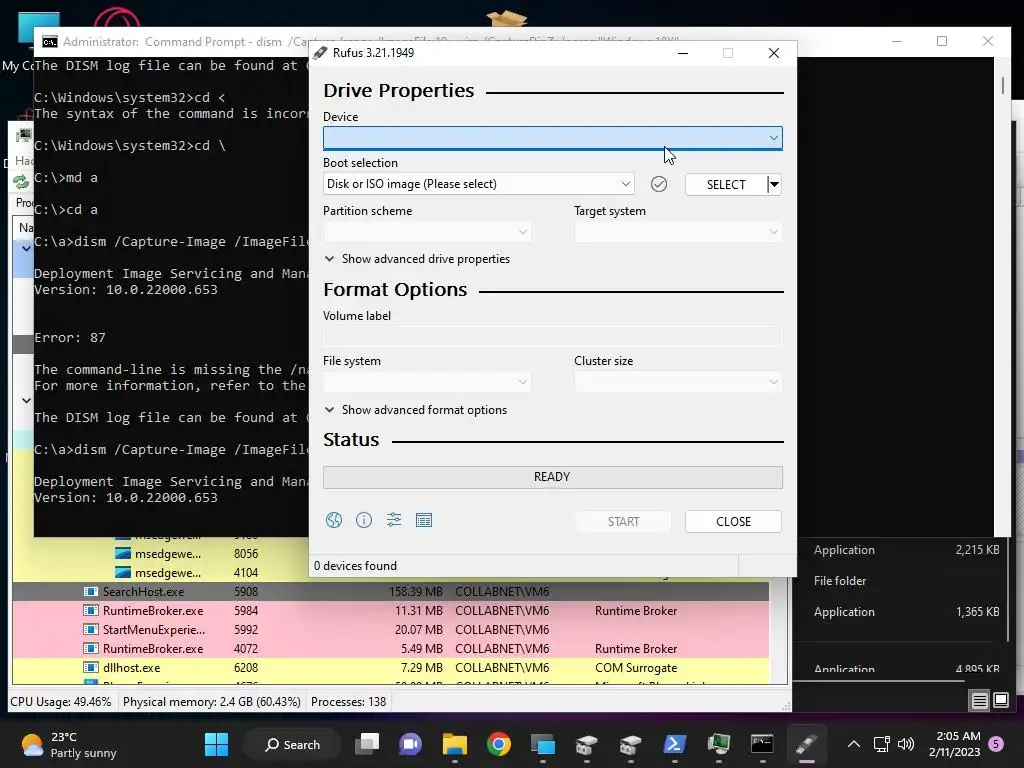Open PowerShell from taskbar
Screen dimensions: 1024x768
coord(674,744)
